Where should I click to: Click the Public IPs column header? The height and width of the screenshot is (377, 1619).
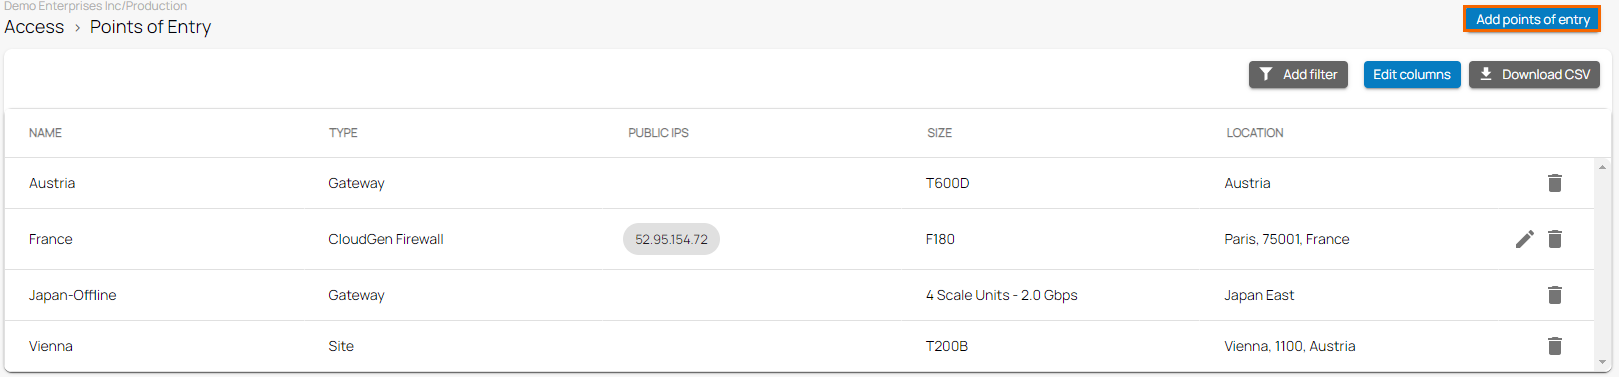pos(658,133)
